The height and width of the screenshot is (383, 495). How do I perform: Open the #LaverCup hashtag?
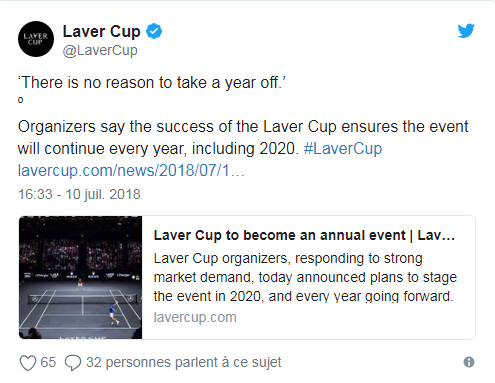tap(343, 149)
